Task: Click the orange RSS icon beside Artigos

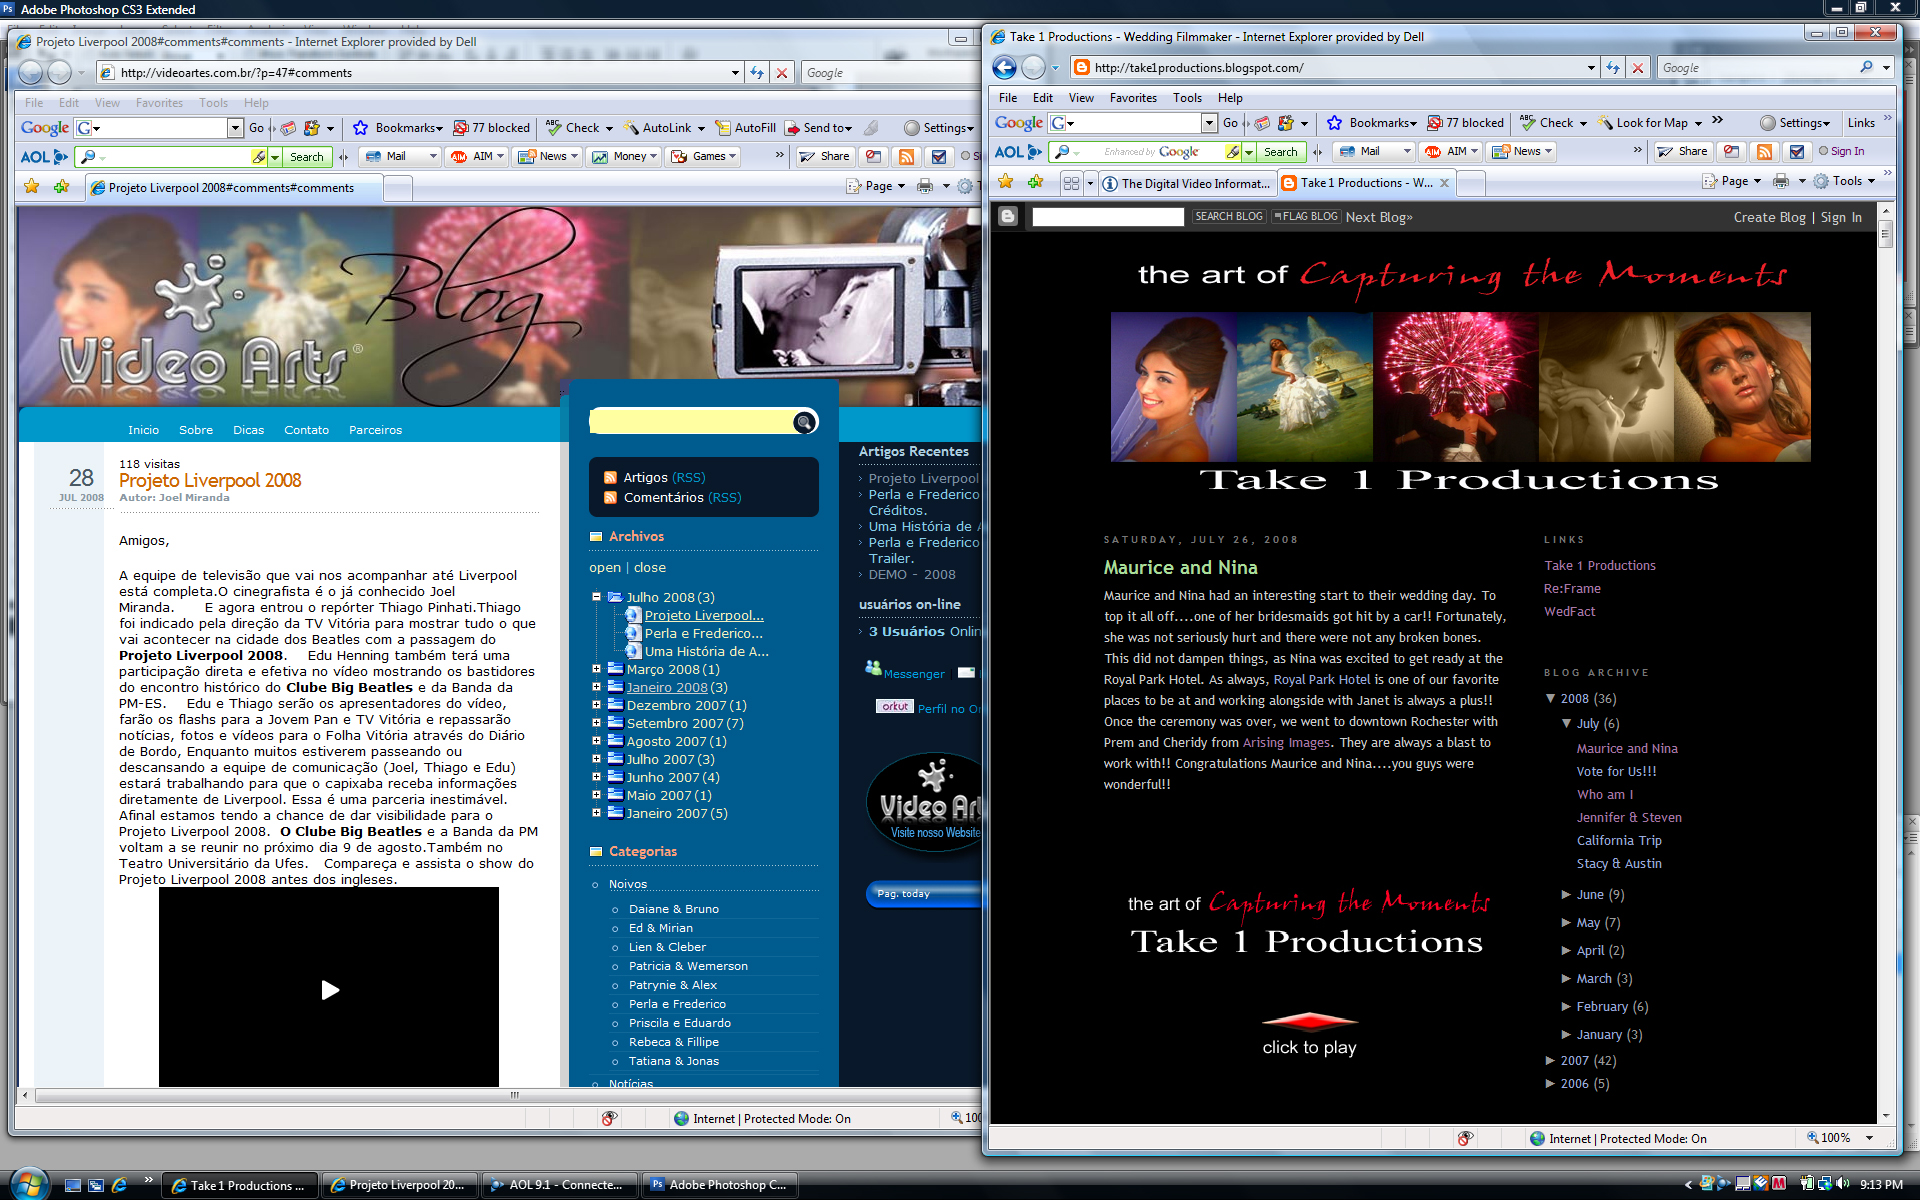Action: point(610,478)
